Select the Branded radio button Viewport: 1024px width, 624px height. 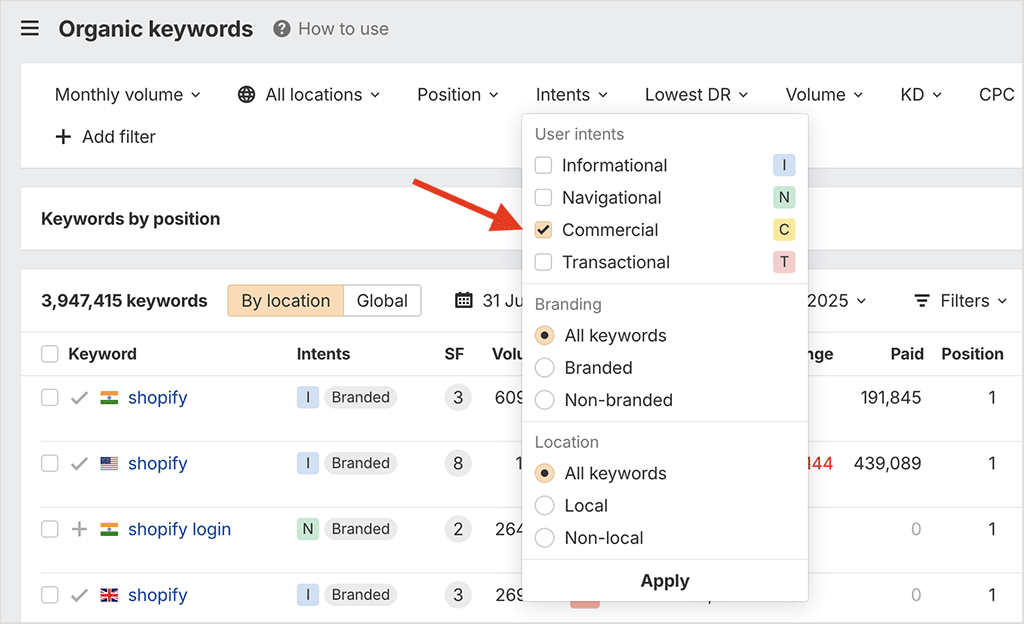[x=545, y=367]
